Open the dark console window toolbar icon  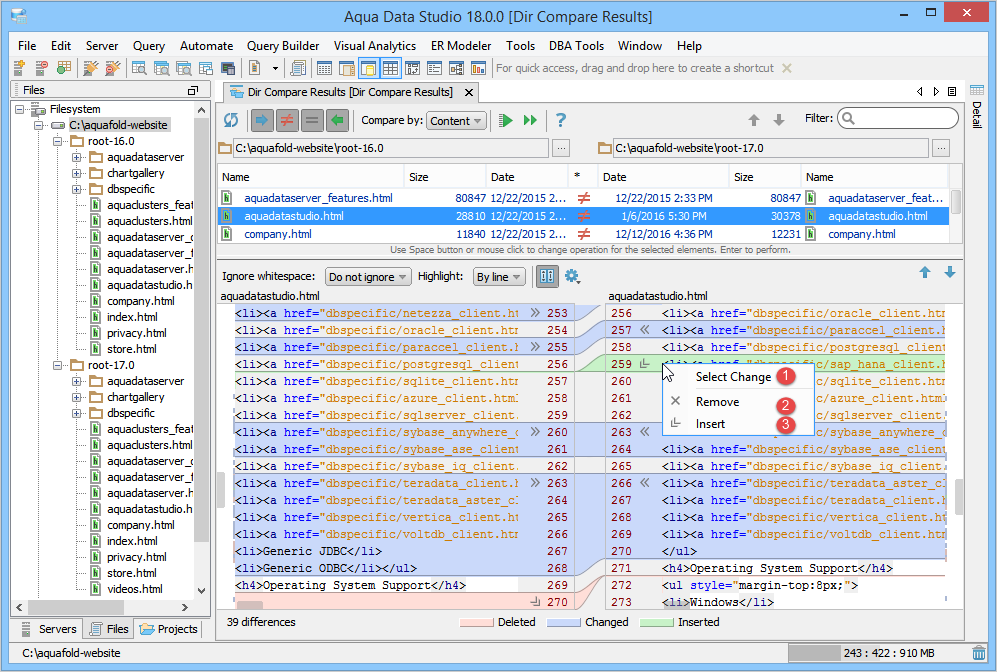(x=228, y=67)
